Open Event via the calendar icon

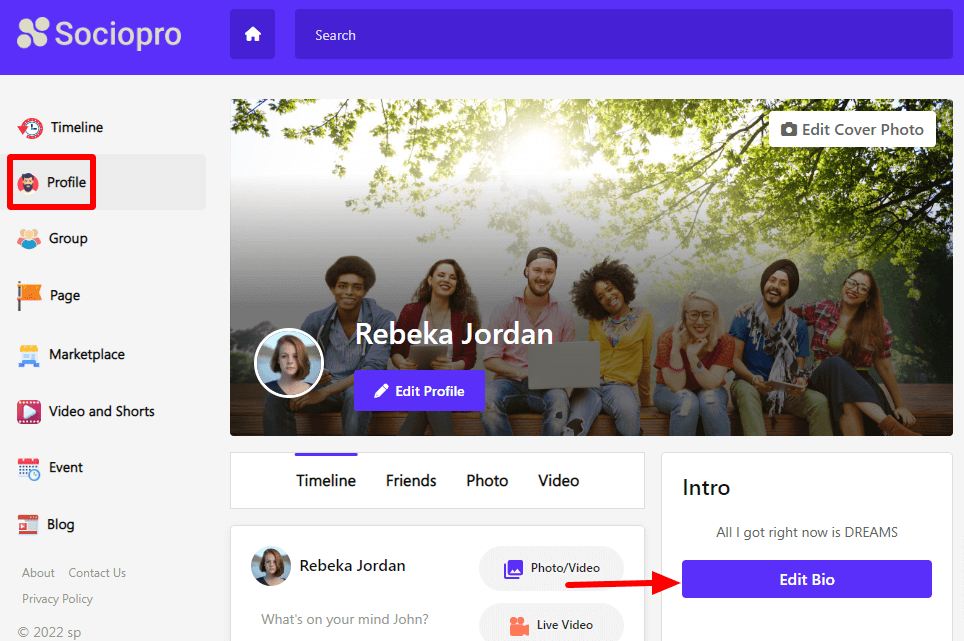tap(30, 468)
